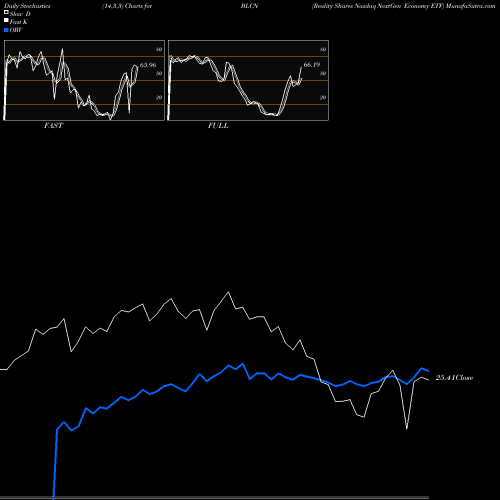Click the 'OBV' legend text
This screenshot has width=500, height=500.
[16, 30]
